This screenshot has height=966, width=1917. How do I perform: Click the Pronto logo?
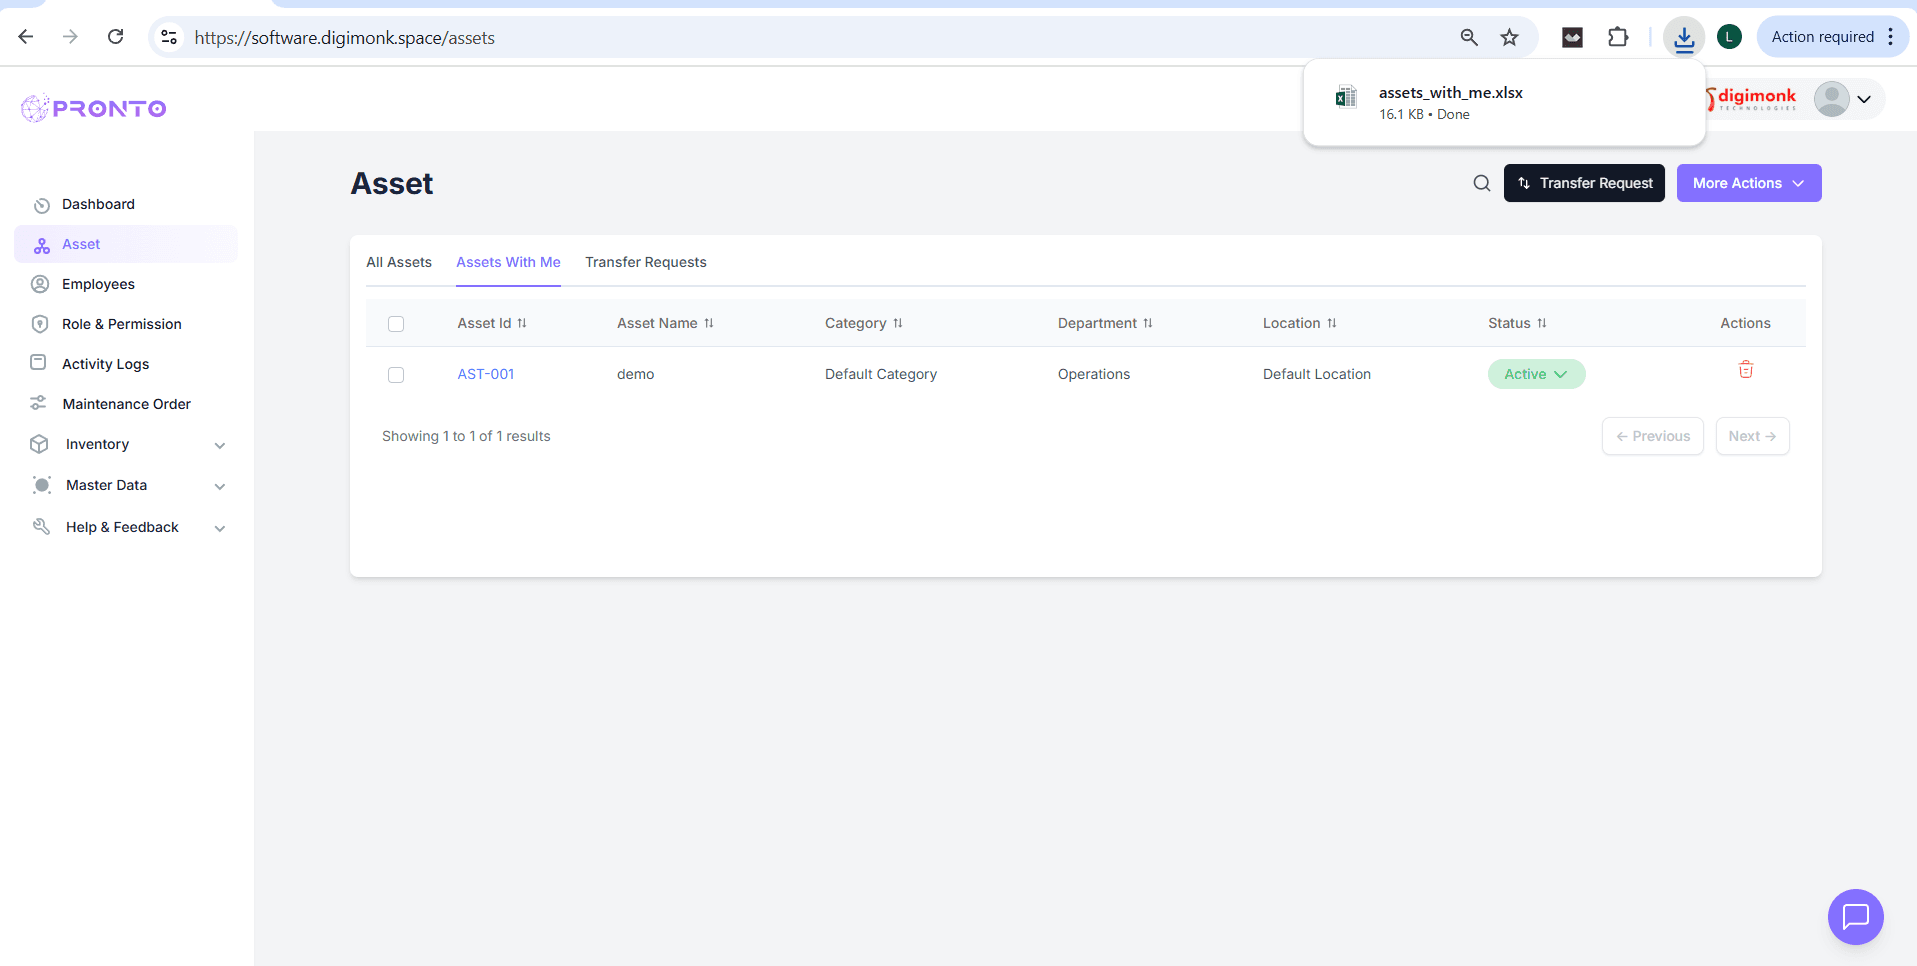pyautogui.click(x=94, y=108)
